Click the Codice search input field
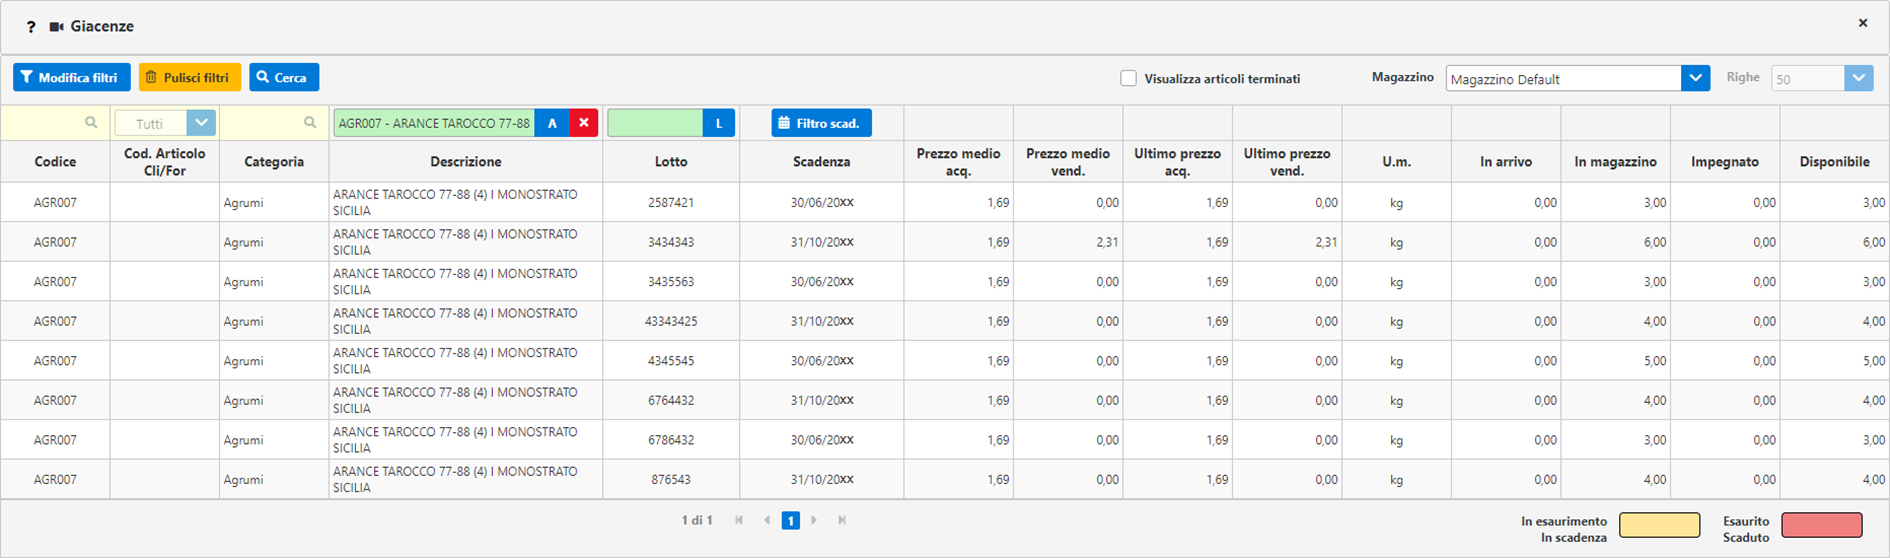 point(48,123)
